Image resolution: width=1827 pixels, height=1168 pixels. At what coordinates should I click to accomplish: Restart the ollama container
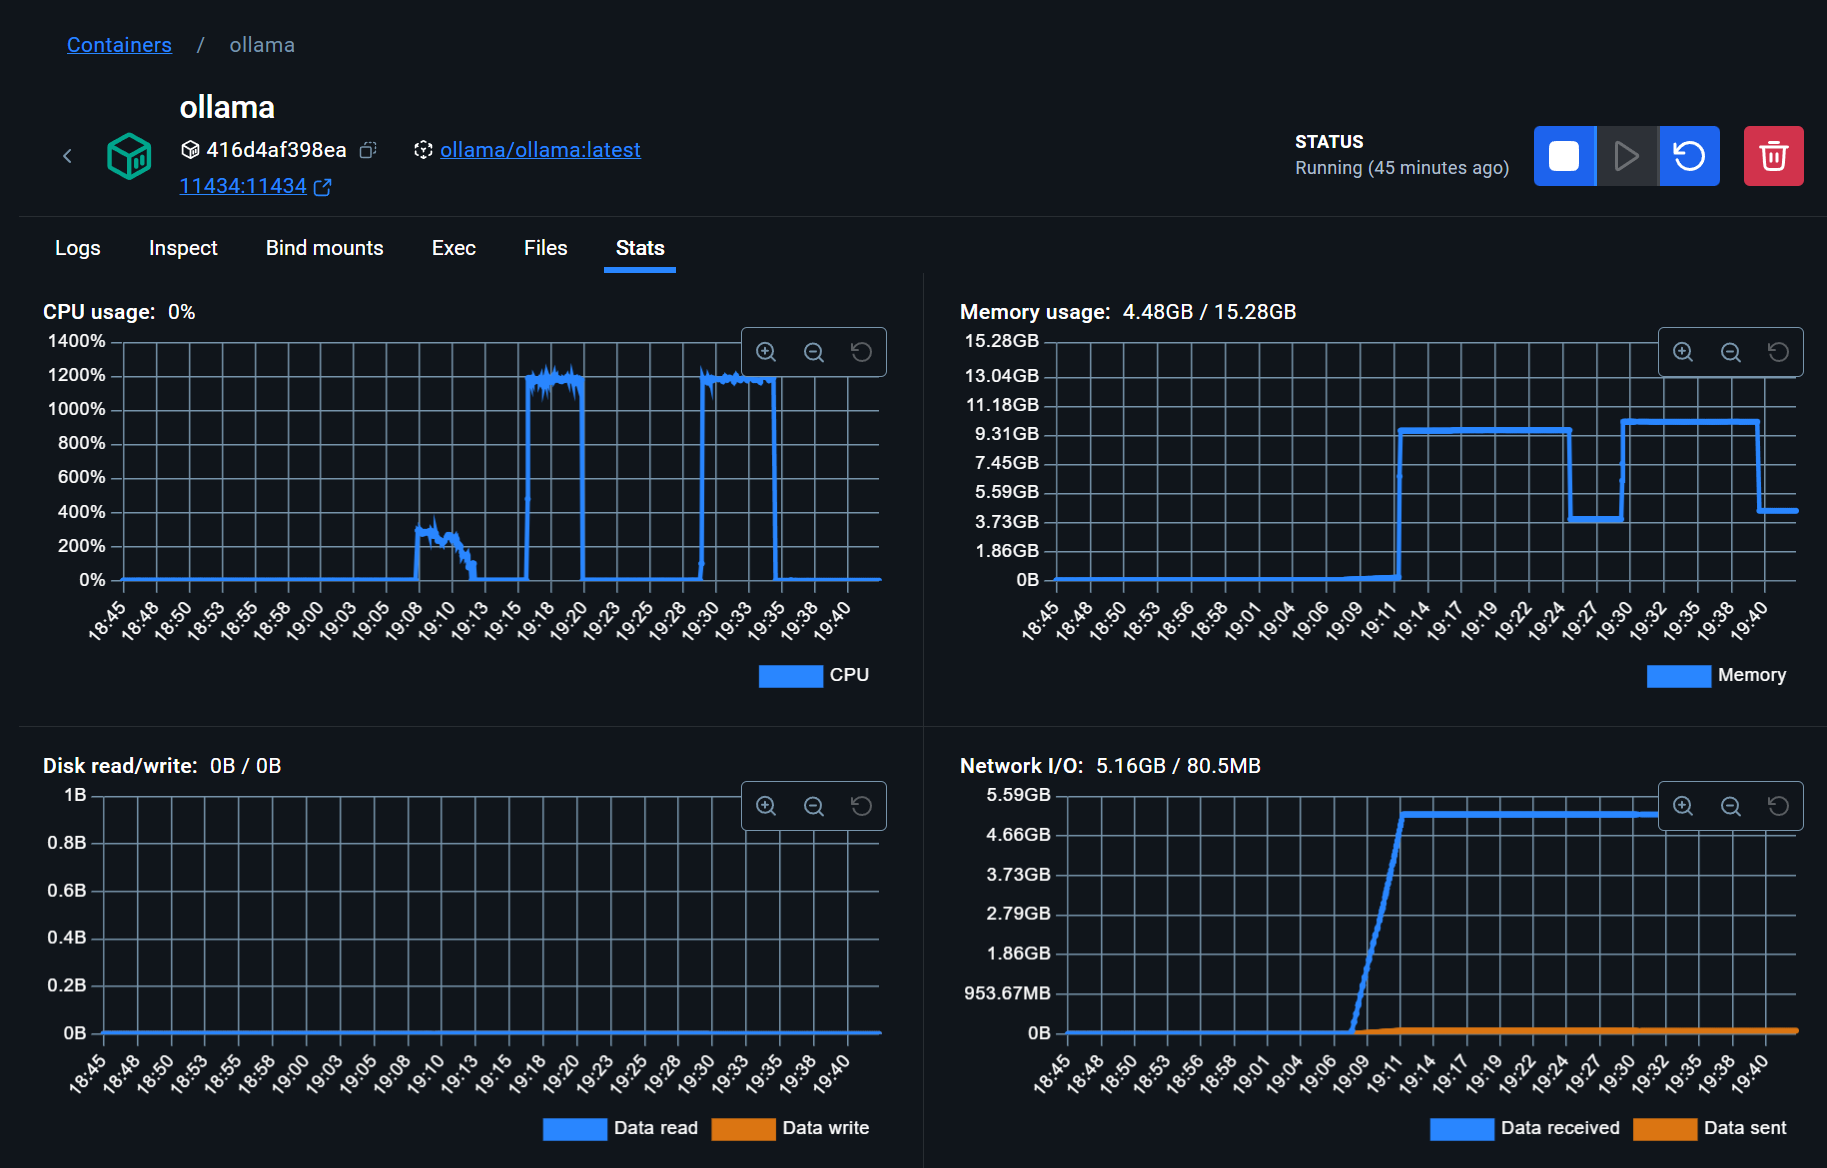(1689, 156)
